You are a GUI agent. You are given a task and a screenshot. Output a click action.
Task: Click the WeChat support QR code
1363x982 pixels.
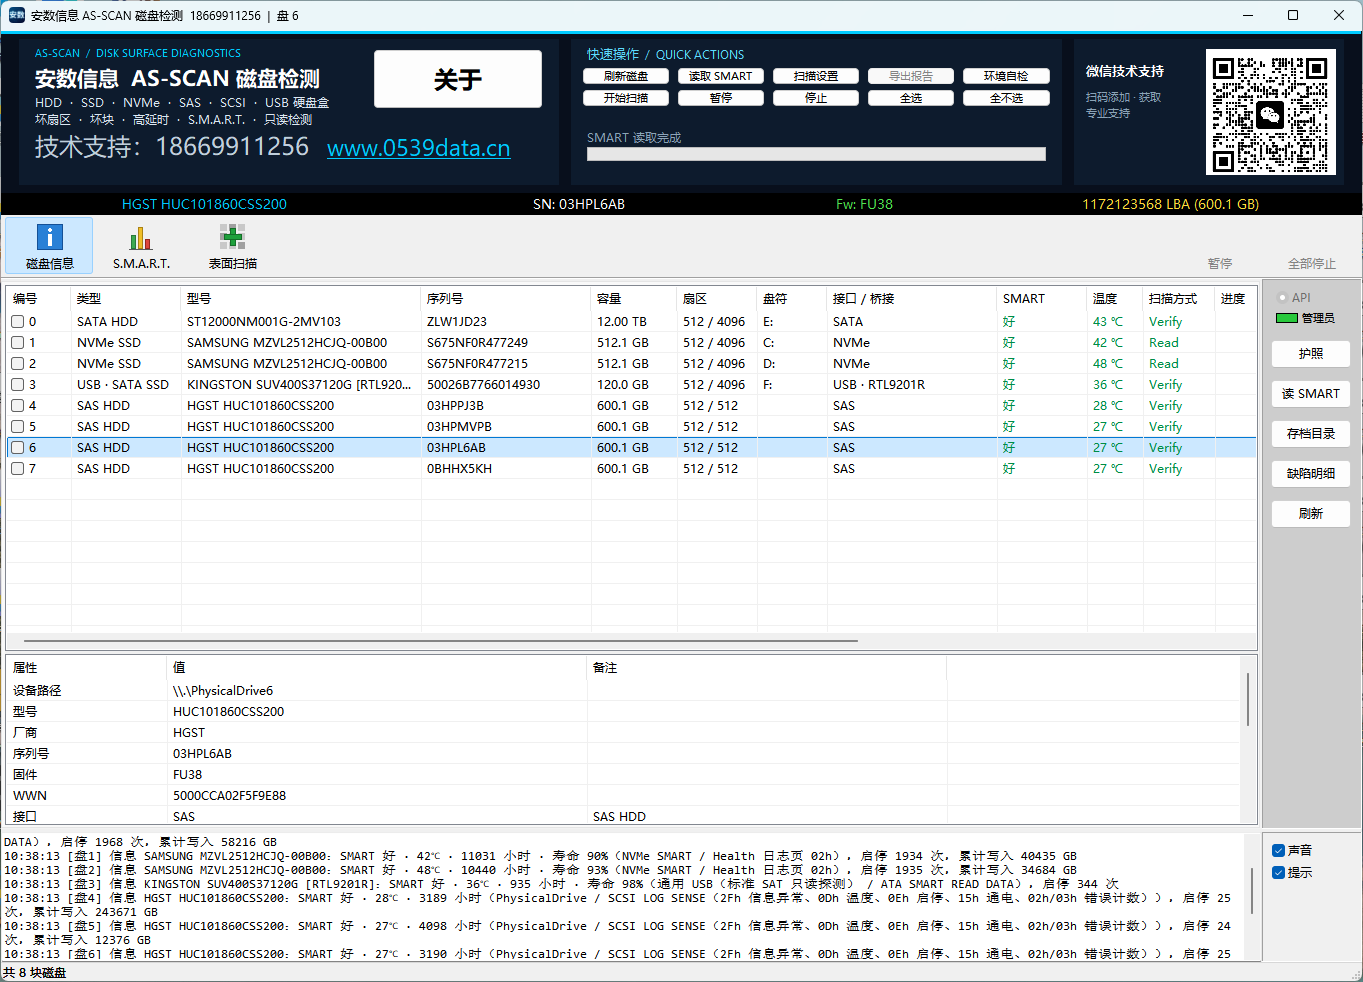click(x=1270, y=112)
